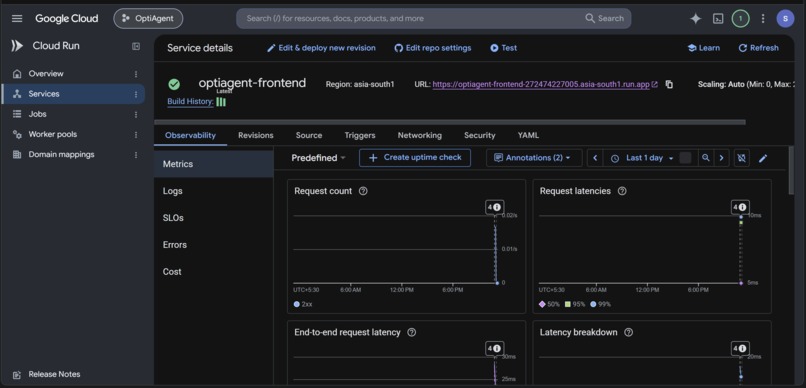Image resolution: width=806 pixels, height=388 pixels.
Task: Click the pencil edit dashboard icon
Action: [763, 158]
